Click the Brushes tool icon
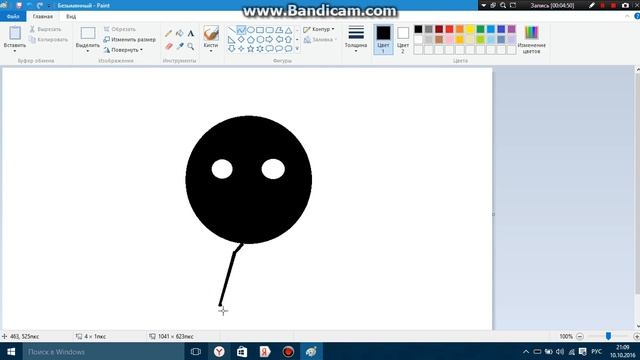Image resolution: width=640 pixels, height=360 pixels. point(211,33)
